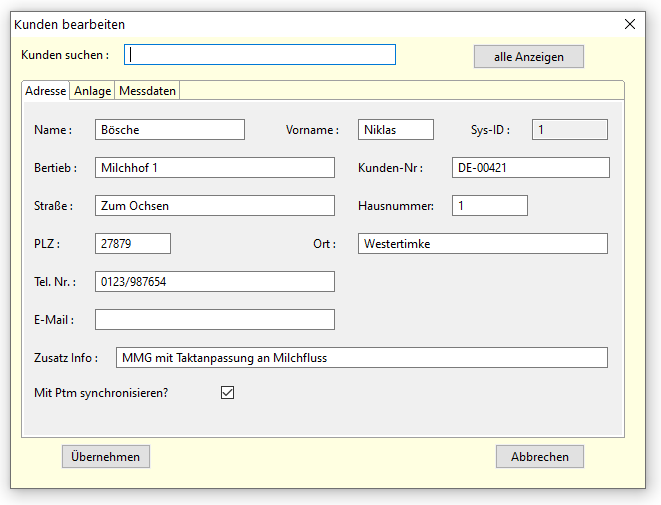
Task: Click the Straße field Zum Ochsen
Action: pyautogui.click(x=215, y=205)
